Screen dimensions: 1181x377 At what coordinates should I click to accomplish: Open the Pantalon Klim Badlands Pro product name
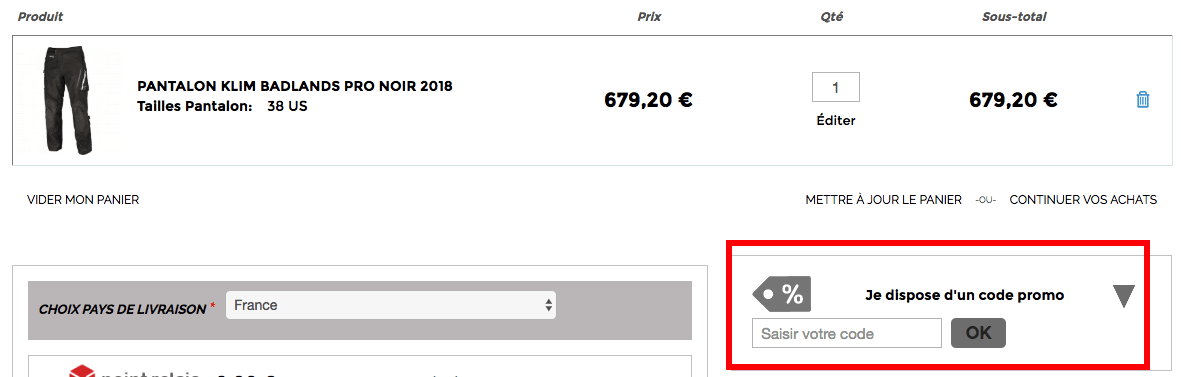coord(294,86)
